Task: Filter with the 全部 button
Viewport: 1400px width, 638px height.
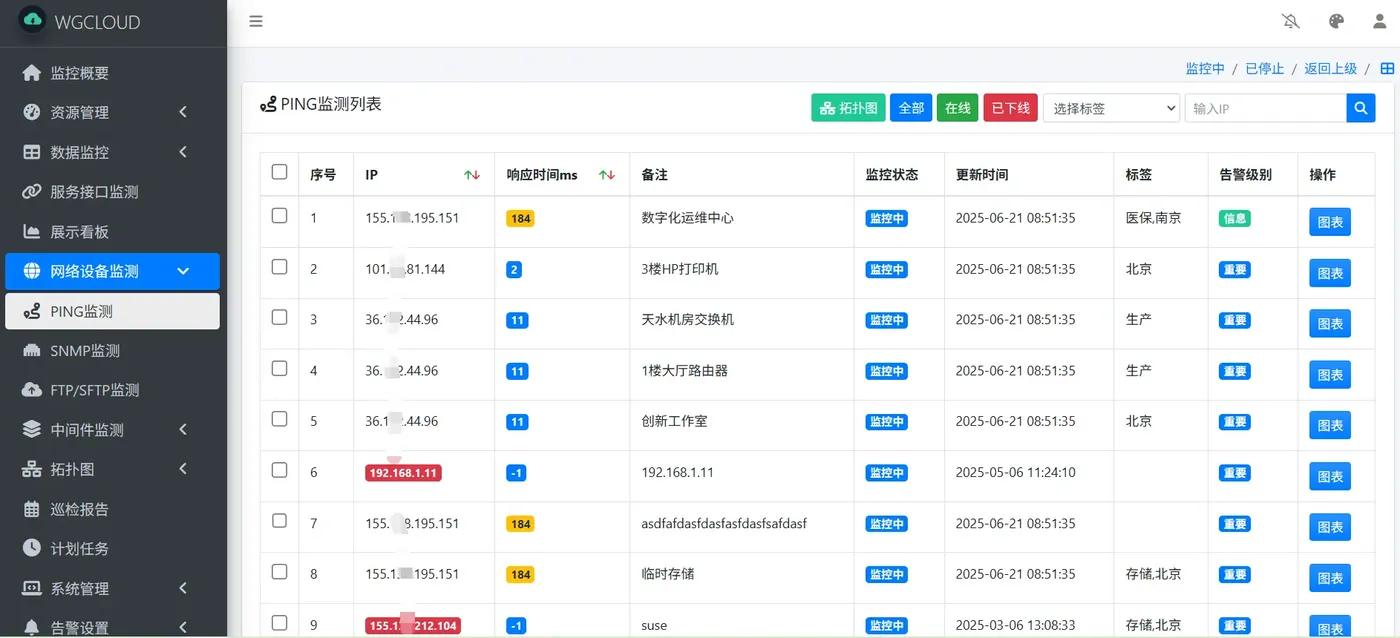Action: pyautogui.click(x=911, y=108)
